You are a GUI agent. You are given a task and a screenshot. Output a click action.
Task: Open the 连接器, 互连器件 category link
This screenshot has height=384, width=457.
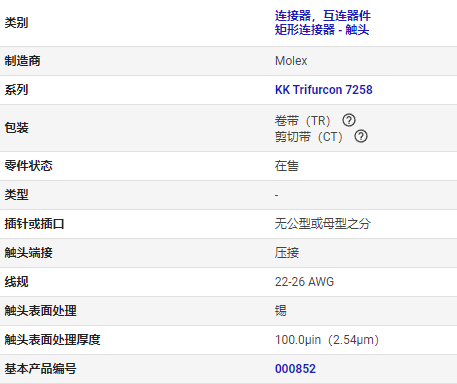click(x=323, y=16)
